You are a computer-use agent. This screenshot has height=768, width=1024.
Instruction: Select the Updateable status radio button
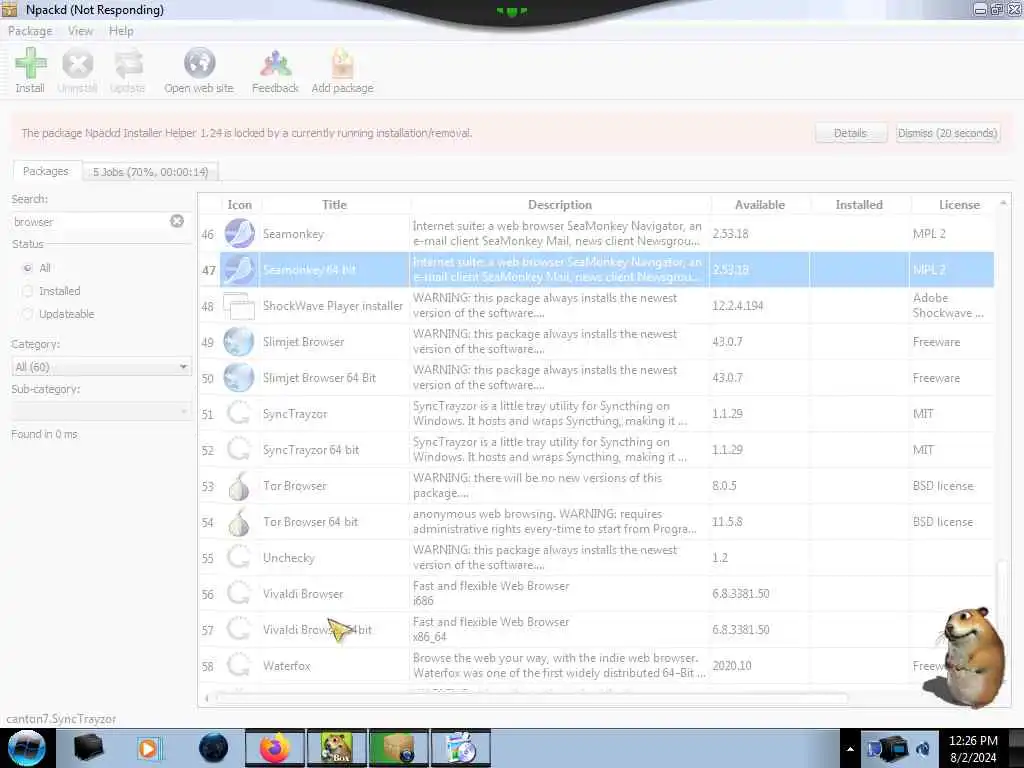27,314
